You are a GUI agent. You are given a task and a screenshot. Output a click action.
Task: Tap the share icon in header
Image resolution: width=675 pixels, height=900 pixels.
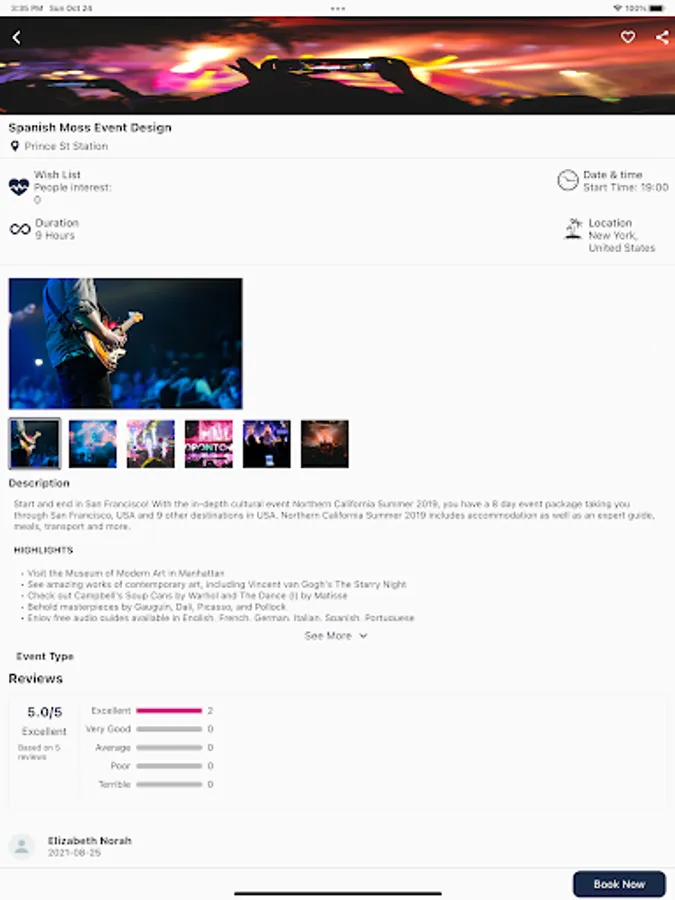pos(662,37)
